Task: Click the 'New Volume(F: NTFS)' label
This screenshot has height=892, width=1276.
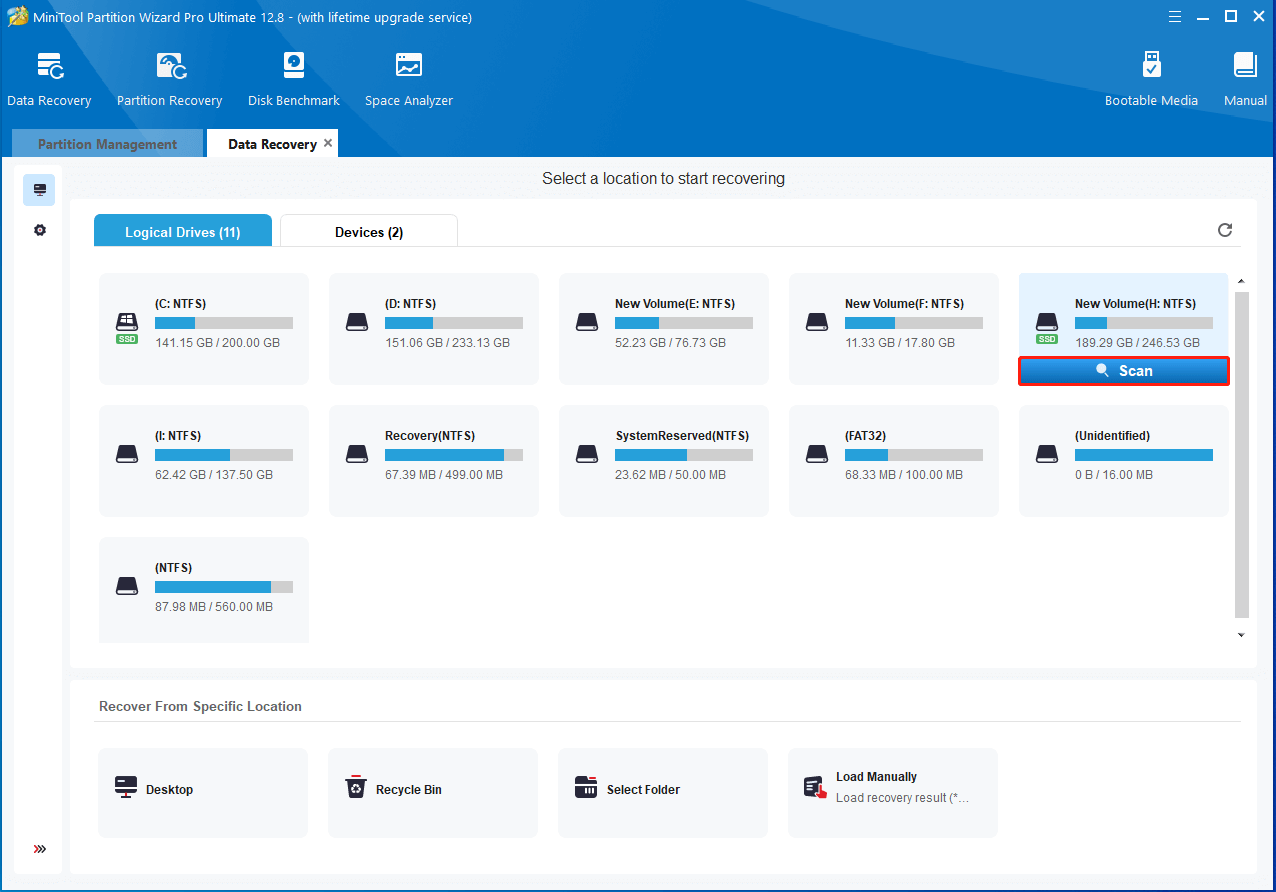Action: click(904, 304)
